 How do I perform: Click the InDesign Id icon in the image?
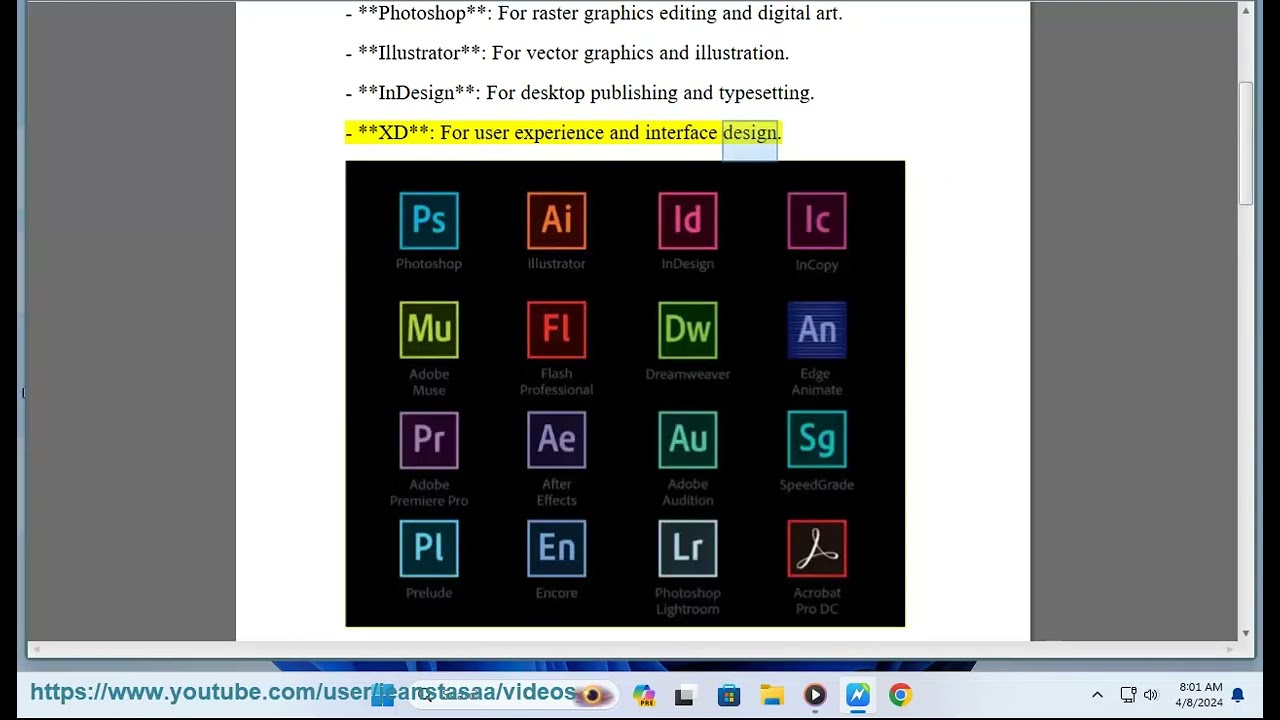(688, 220)
